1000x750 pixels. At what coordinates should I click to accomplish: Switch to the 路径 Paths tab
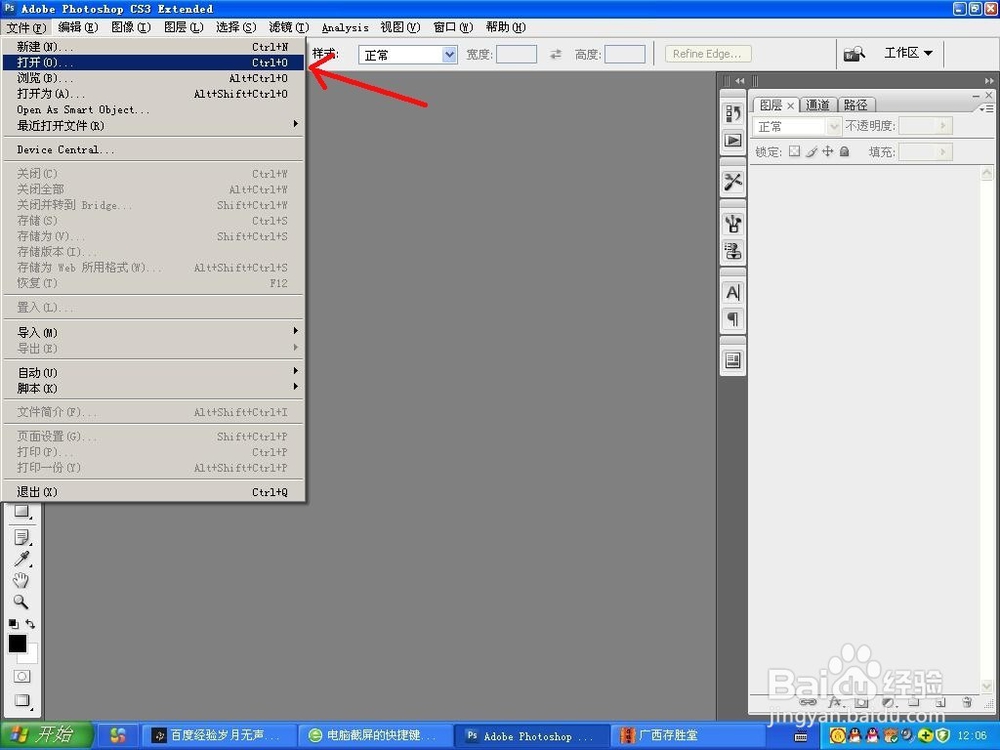point(855,105)
